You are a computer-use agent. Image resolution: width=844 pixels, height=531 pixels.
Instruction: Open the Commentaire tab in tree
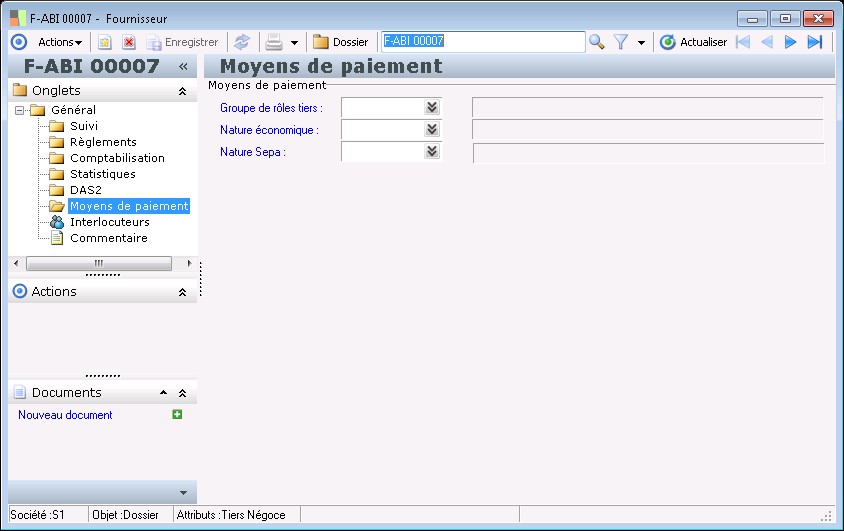(109, 238)
